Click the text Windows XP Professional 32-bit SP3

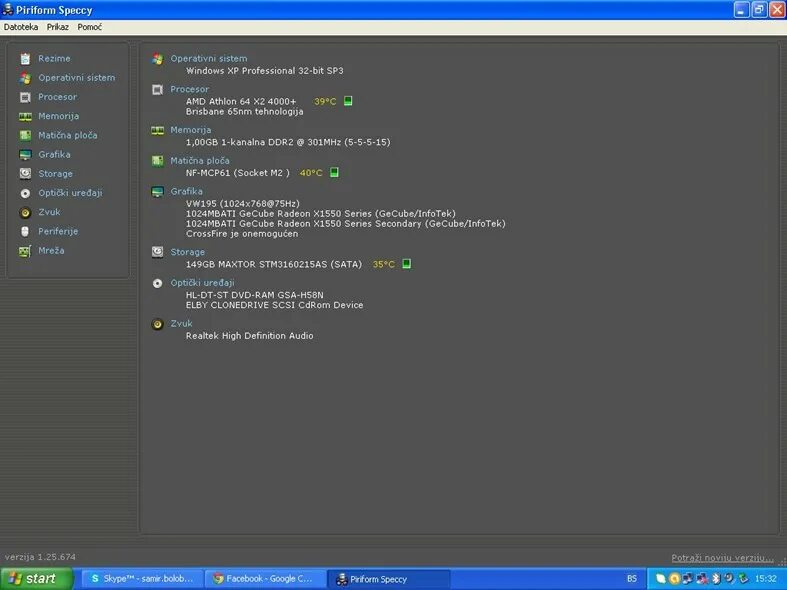click(x=265, y=71)
